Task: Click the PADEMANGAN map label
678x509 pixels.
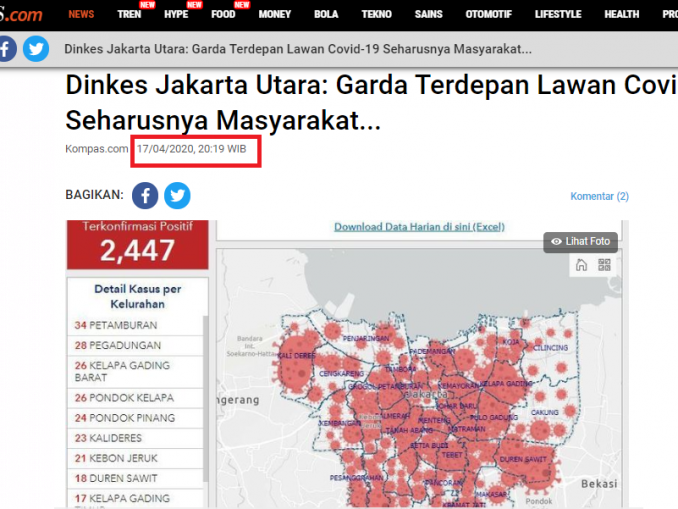Action: tap(432, 351)
